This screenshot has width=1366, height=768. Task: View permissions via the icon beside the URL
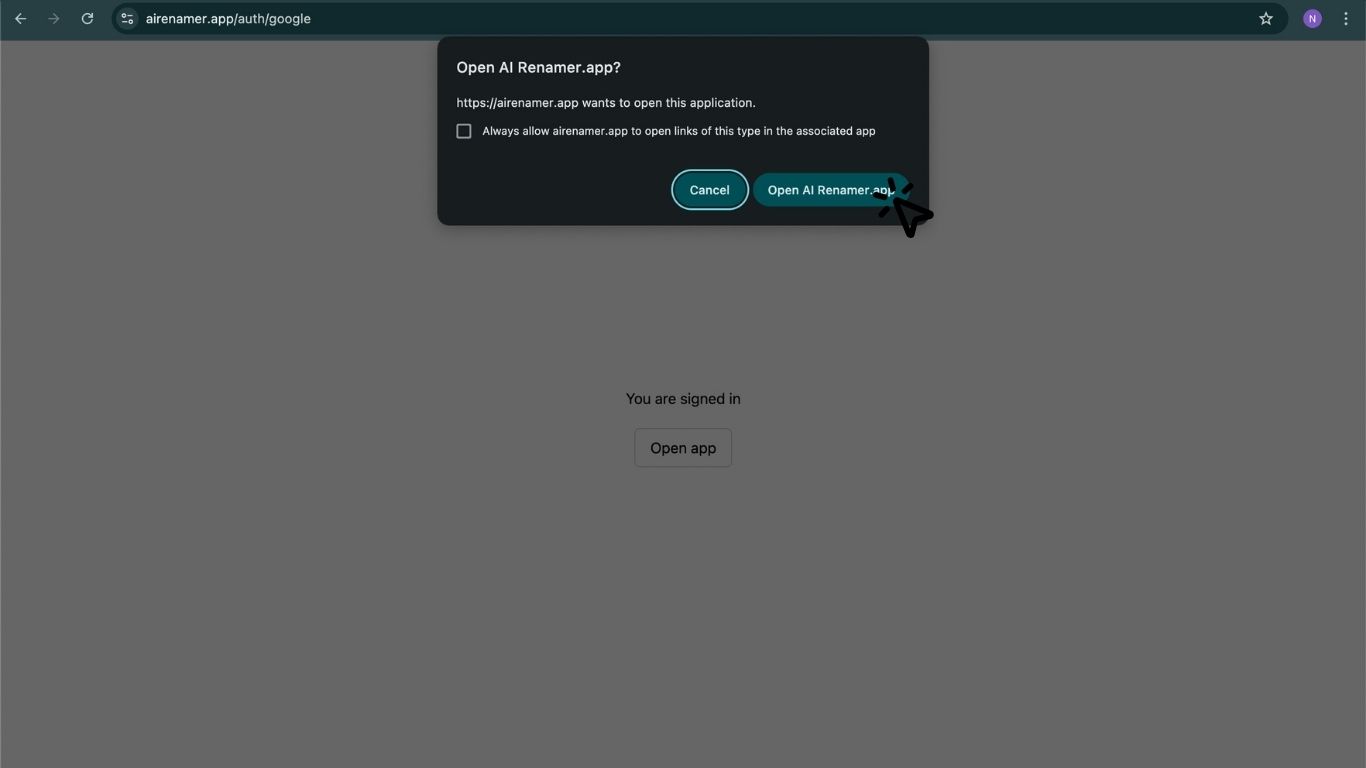point(126,18)
